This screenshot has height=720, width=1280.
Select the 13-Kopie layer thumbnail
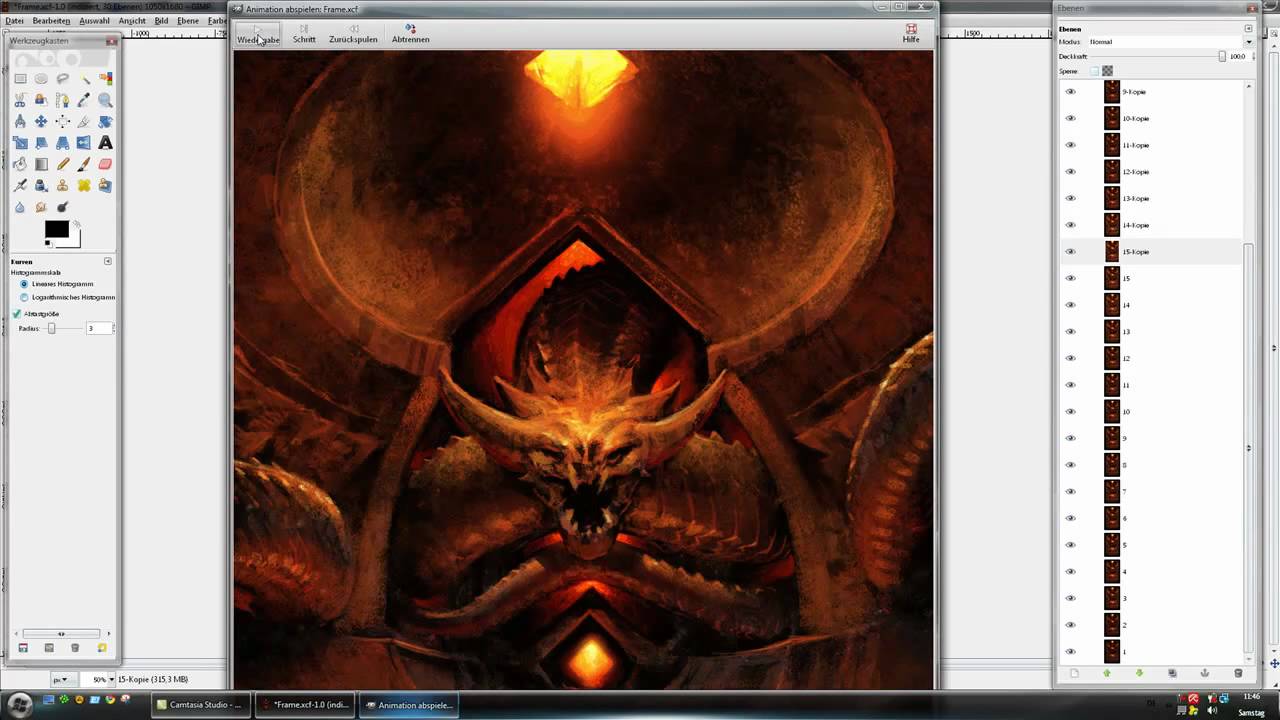(x=1112, y=198)
